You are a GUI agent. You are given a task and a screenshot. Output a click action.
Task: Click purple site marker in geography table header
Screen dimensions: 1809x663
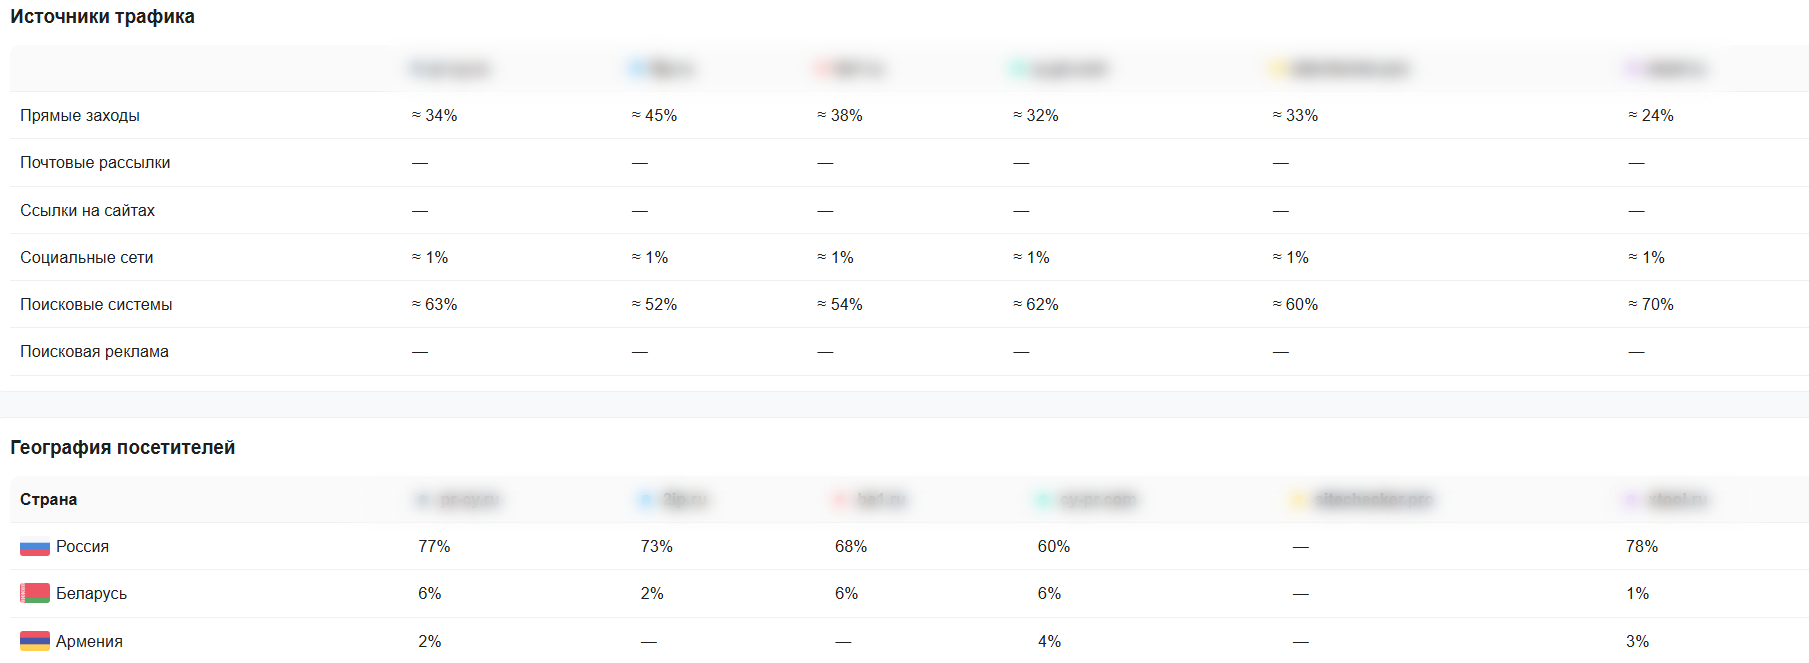coord(1632,500)
